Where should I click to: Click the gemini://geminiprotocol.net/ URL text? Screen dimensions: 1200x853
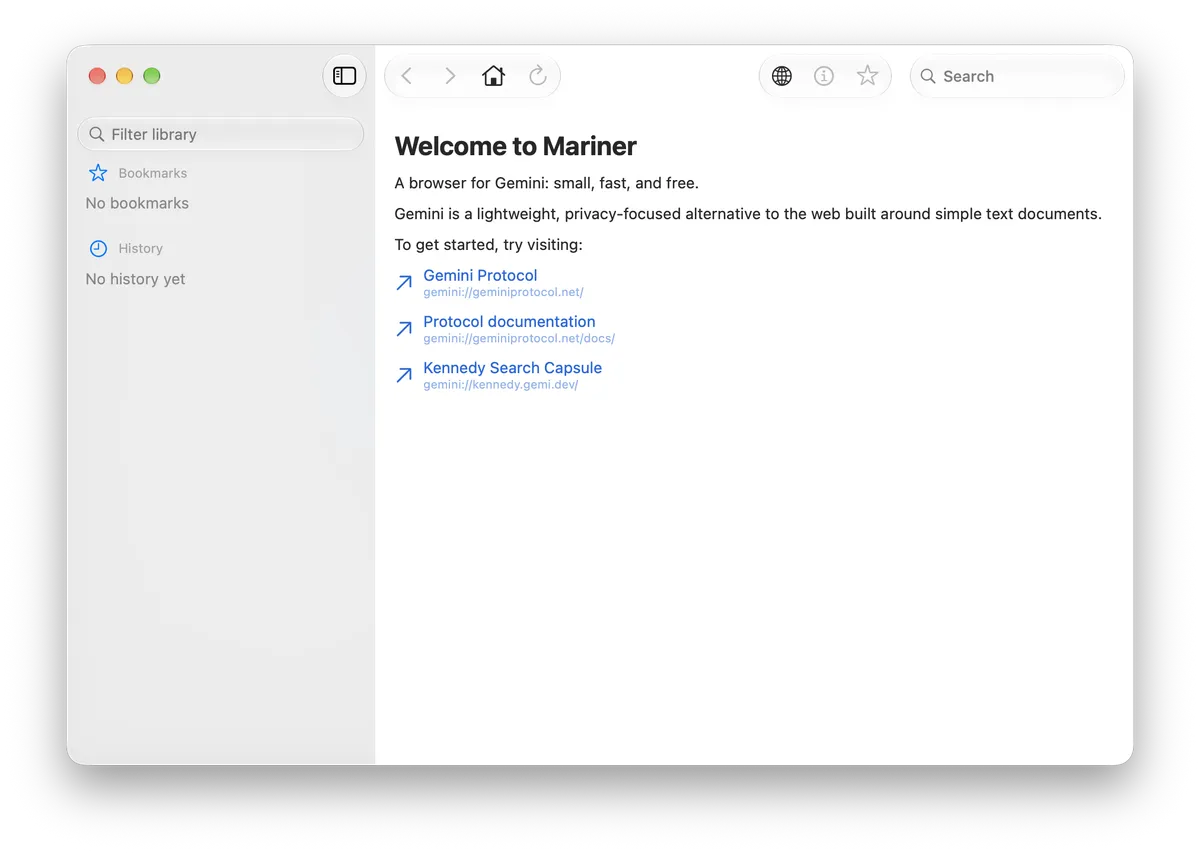pyautogui.click(x=503, y=292)
